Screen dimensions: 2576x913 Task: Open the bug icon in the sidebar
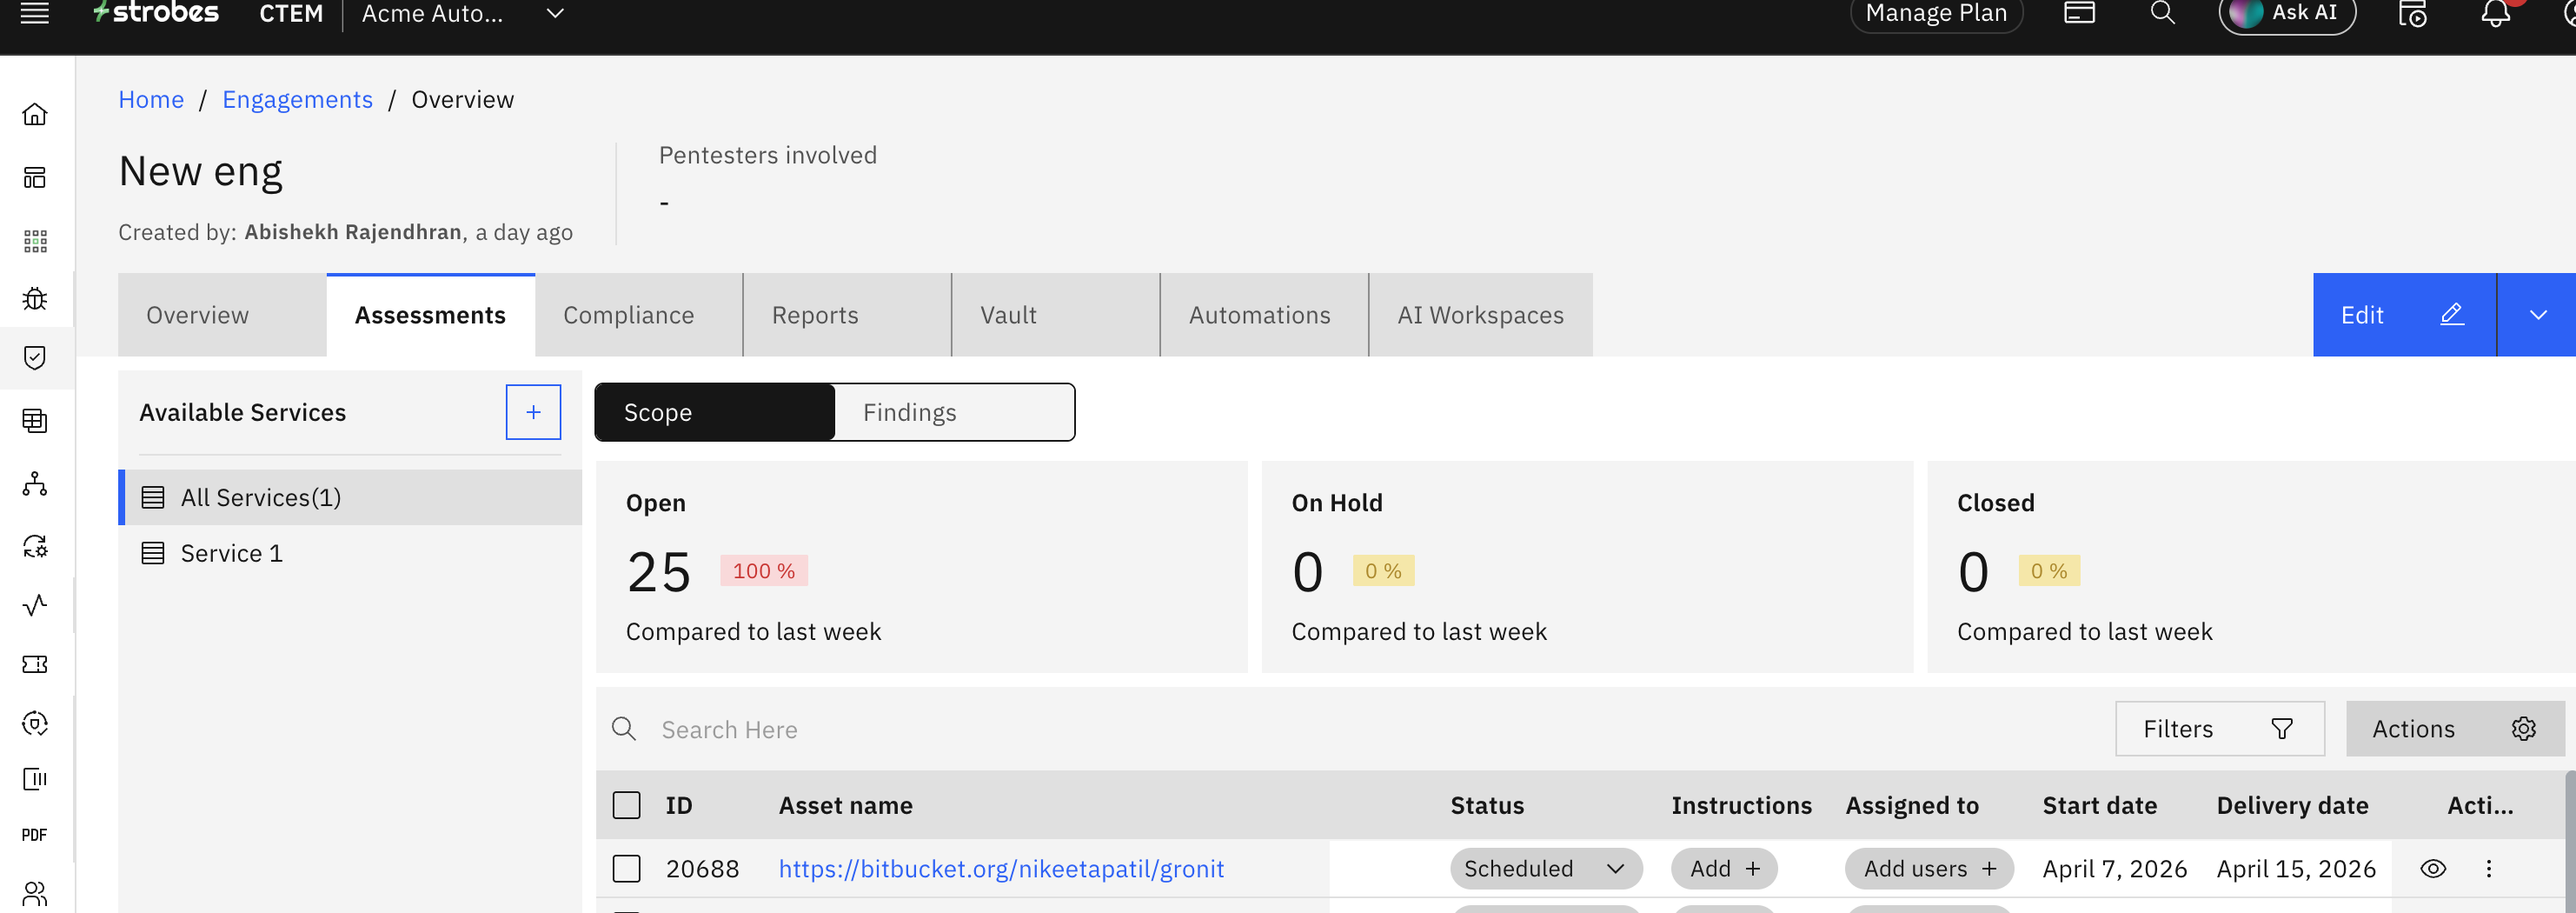(35, 299)
